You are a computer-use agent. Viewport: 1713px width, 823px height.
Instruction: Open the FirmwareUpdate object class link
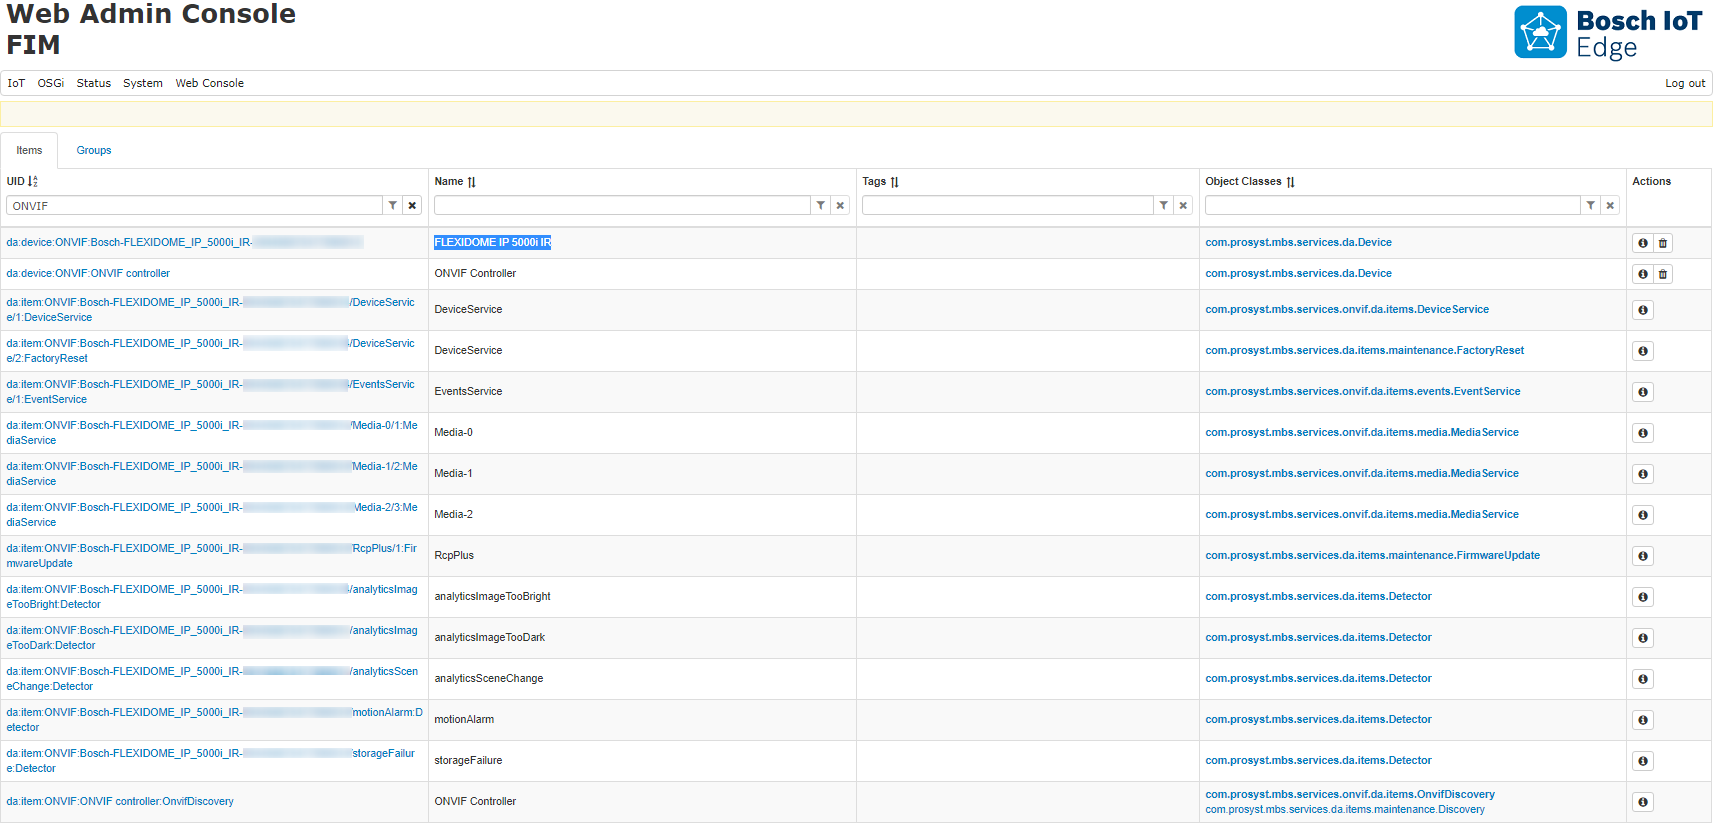(1372, 555)
